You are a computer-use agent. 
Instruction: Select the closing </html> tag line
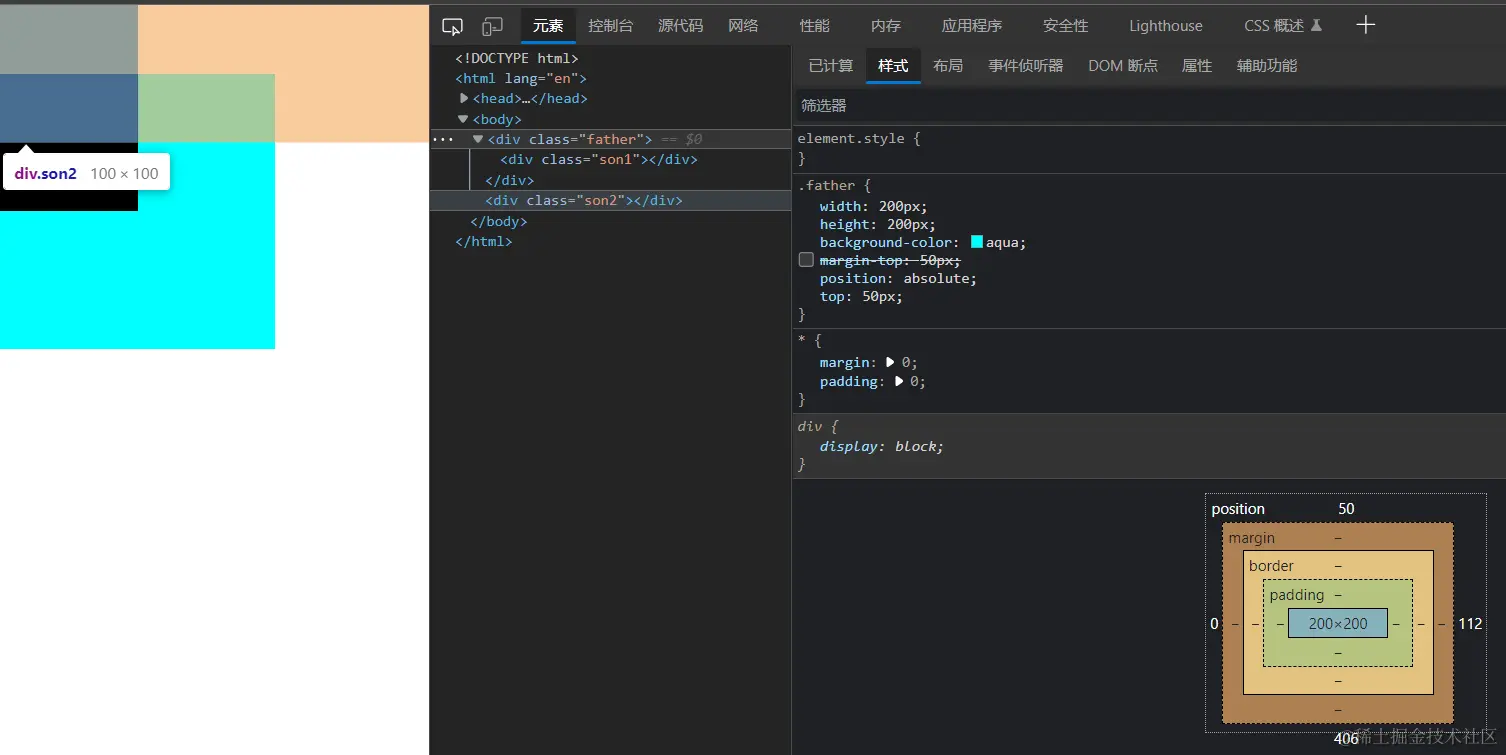tap(484, 241)
